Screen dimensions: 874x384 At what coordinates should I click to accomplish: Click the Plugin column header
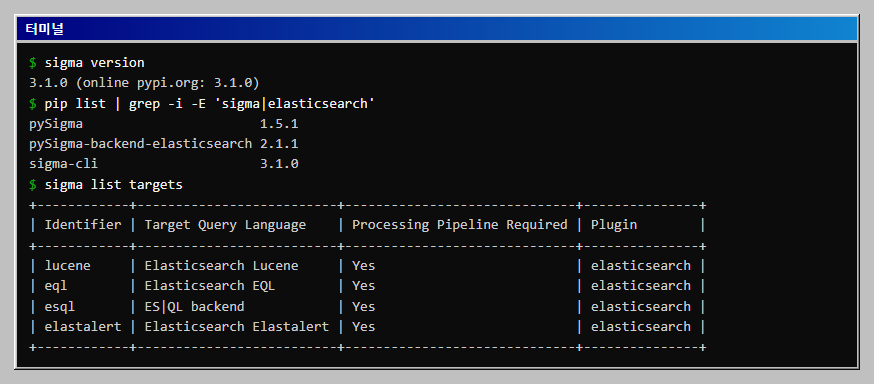(x=614, y=225)
